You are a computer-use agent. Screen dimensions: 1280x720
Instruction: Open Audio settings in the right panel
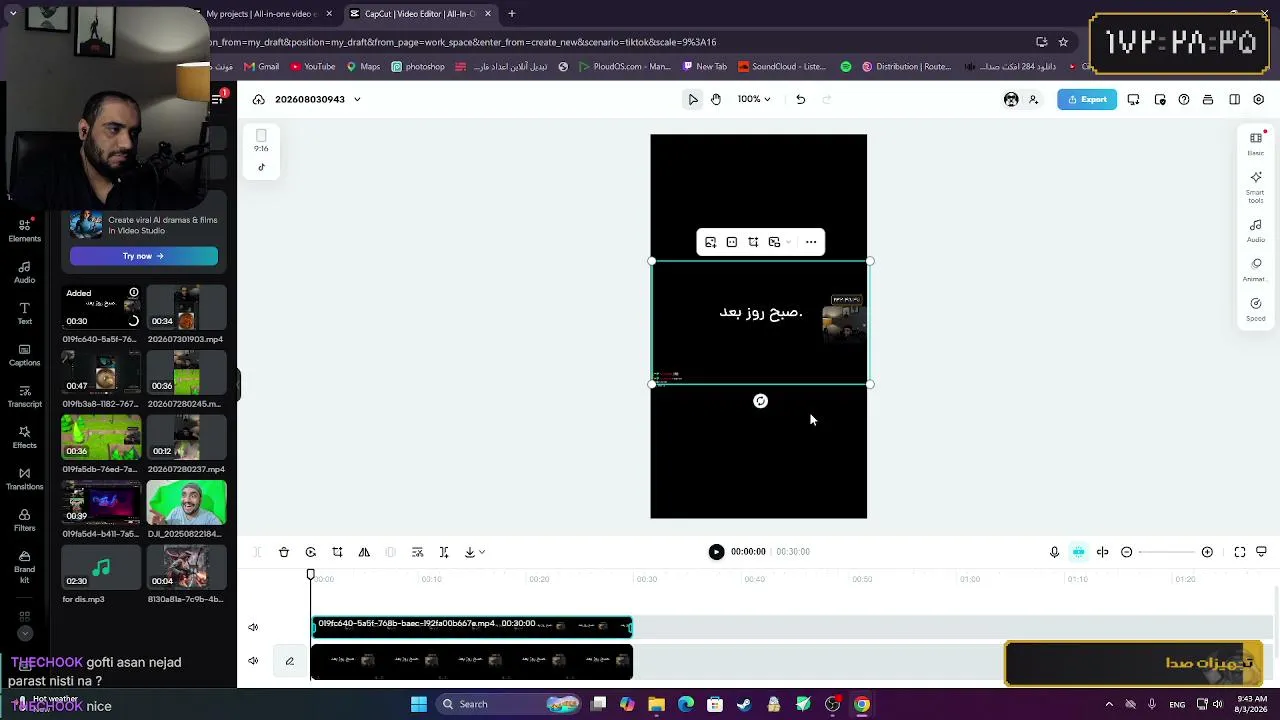[1256, 230]
